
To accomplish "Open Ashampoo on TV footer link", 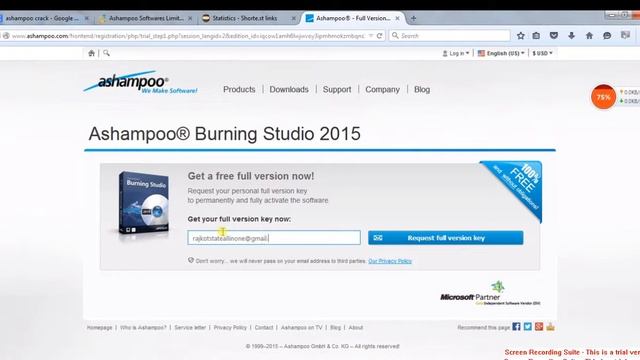I will [302, 328].
